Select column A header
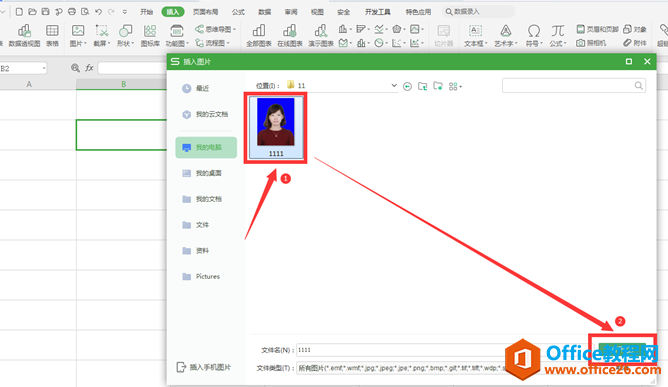Screen dimensions: 668x387 pos(29,84)
